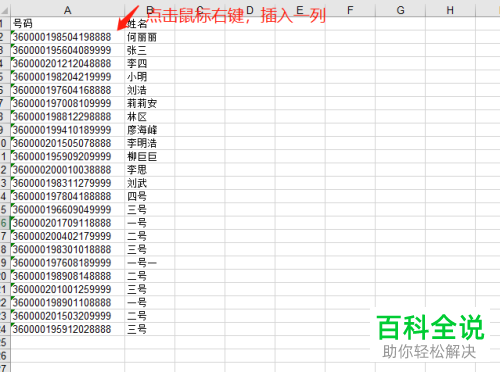
Task: Click 一号 beside 360000201709118888
Action: point(150,223)
